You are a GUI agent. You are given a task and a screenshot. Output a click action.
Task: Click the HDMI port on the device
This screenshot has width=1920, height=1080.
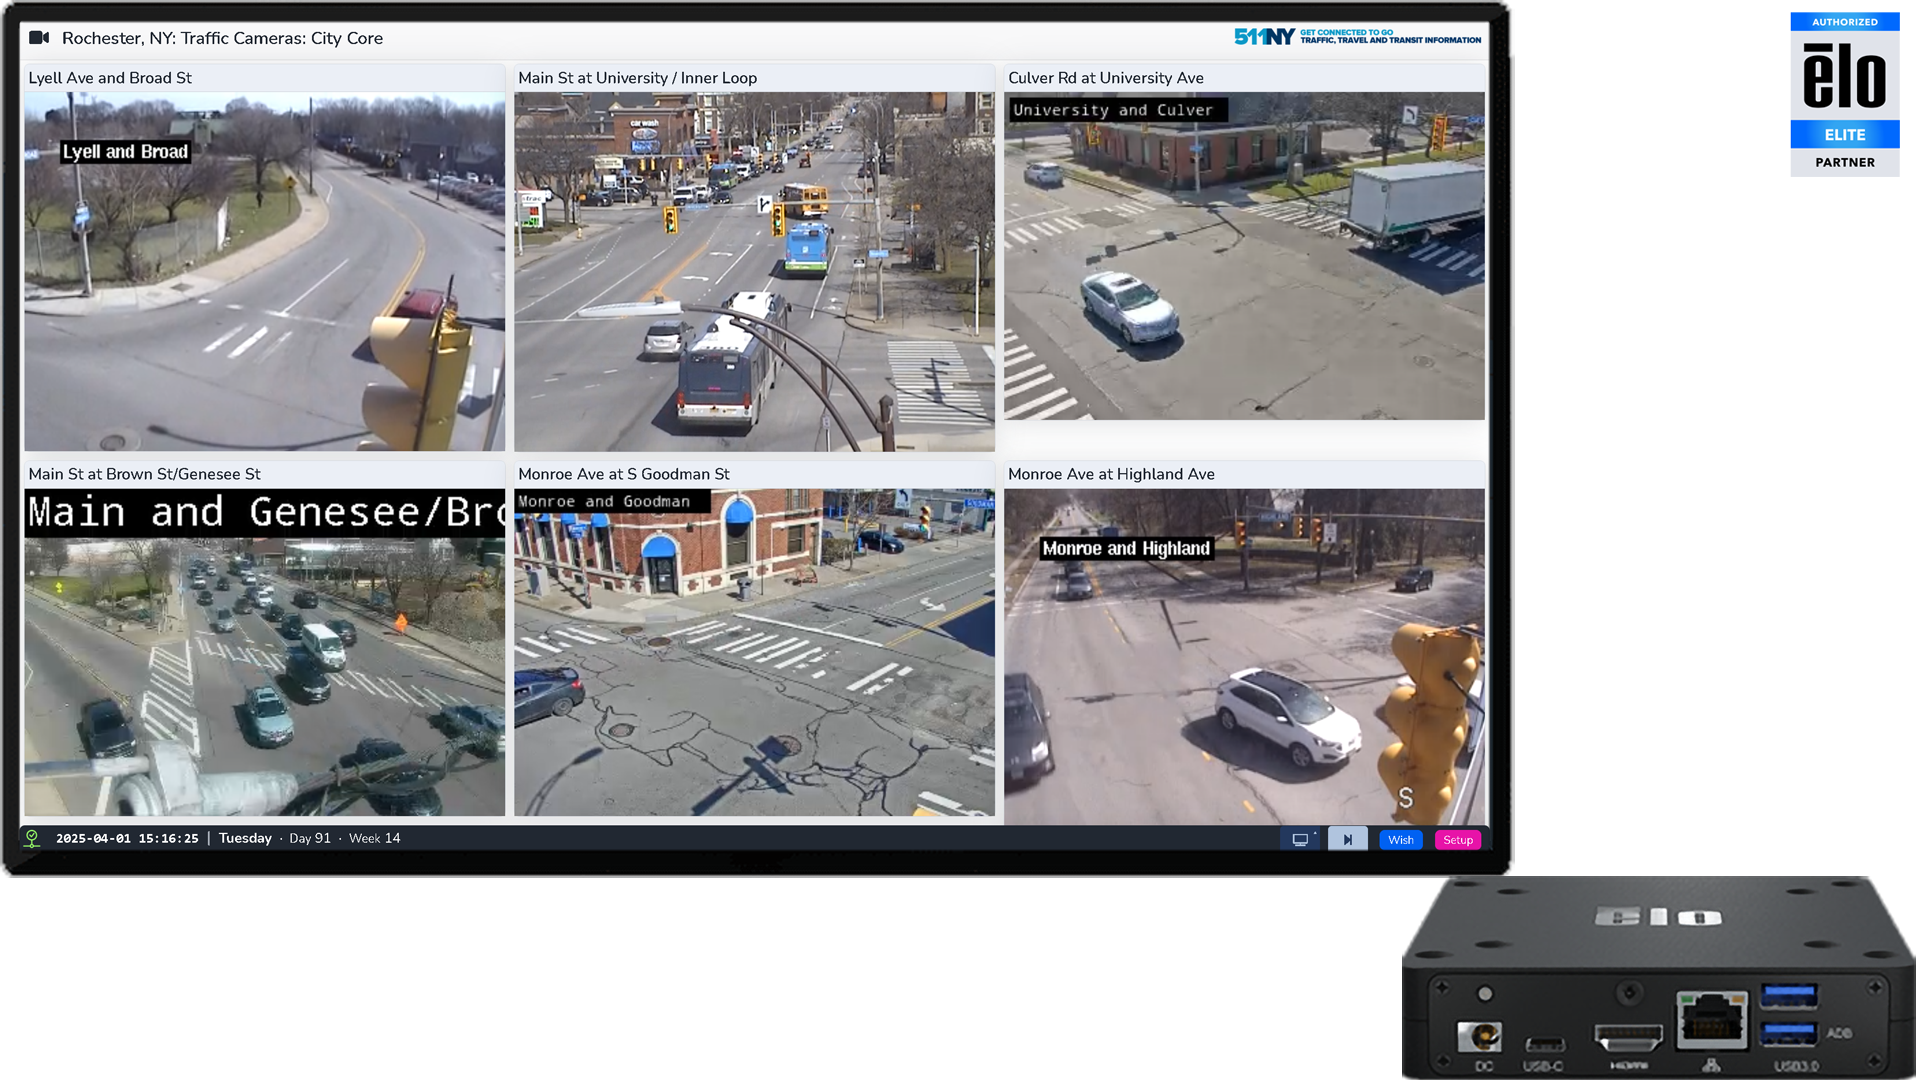pyautogui.click(x=1628, y=1037)
